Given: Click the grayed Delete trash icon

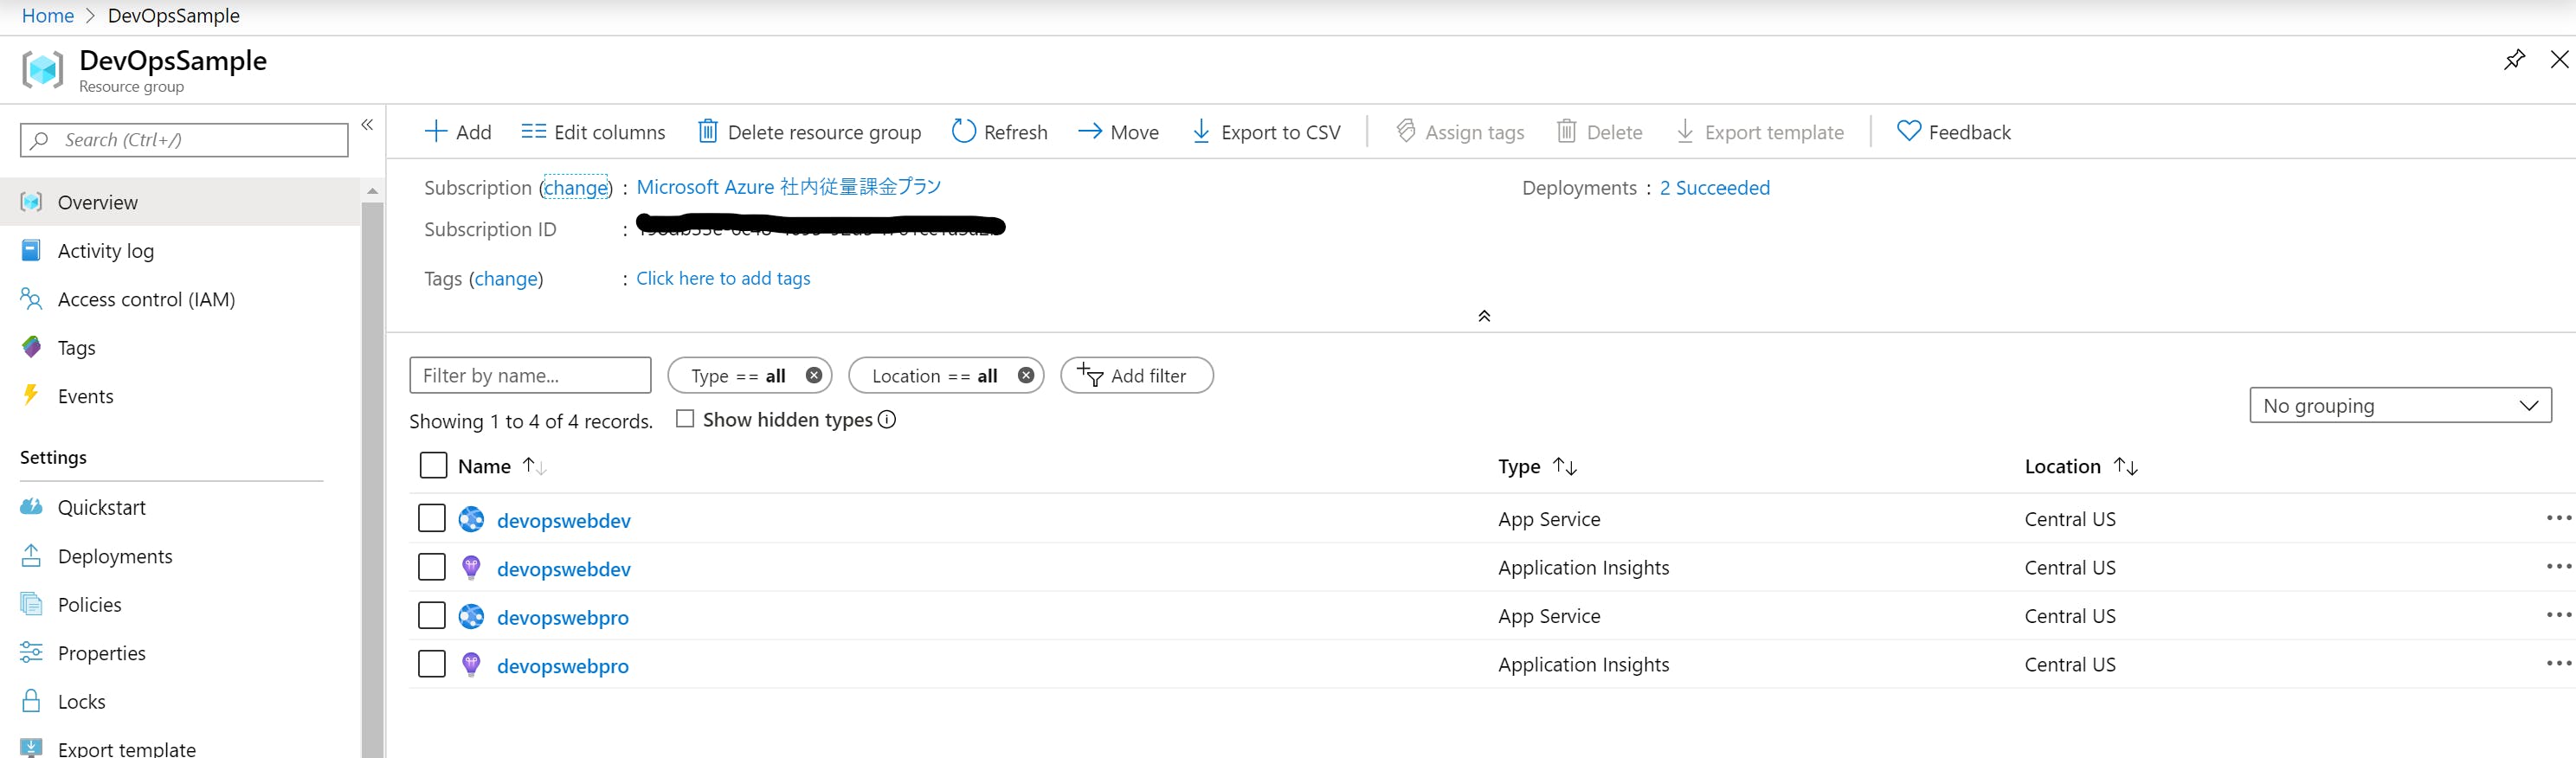Looking at the screenshot, I should [x=1566, y=131].
